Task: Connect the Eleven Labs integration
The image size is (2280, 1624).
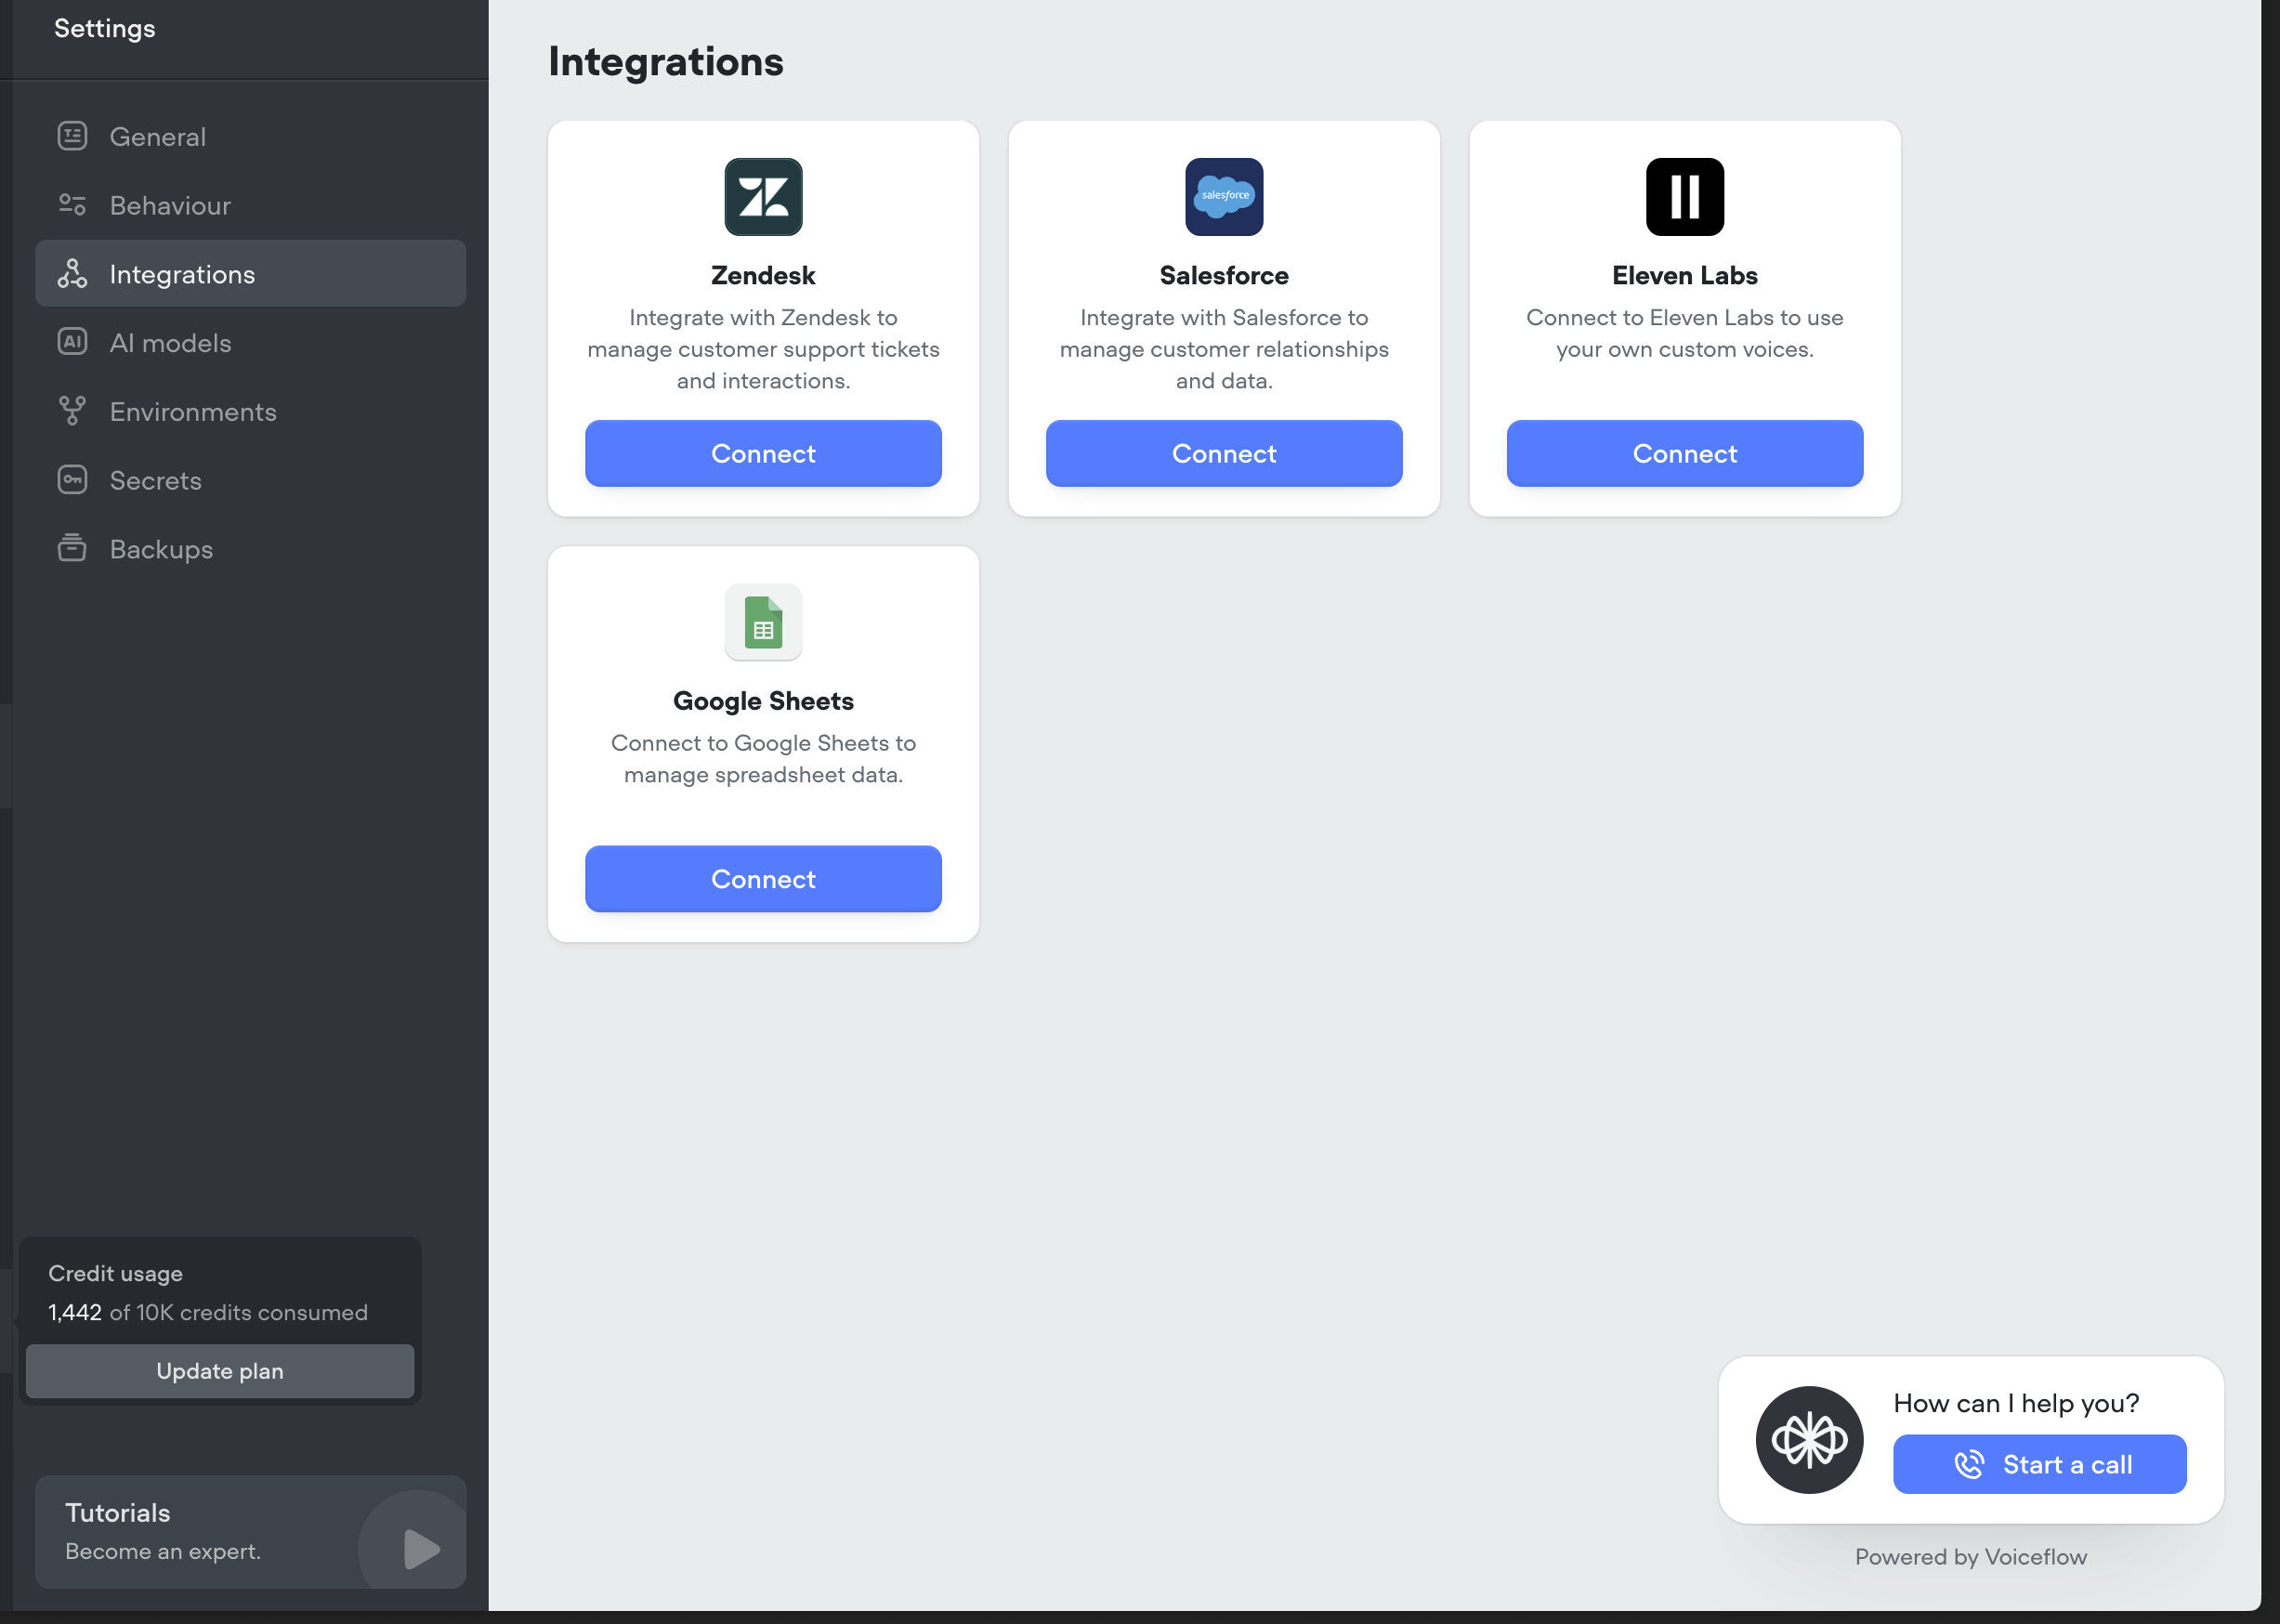Action: point(1685,453)
